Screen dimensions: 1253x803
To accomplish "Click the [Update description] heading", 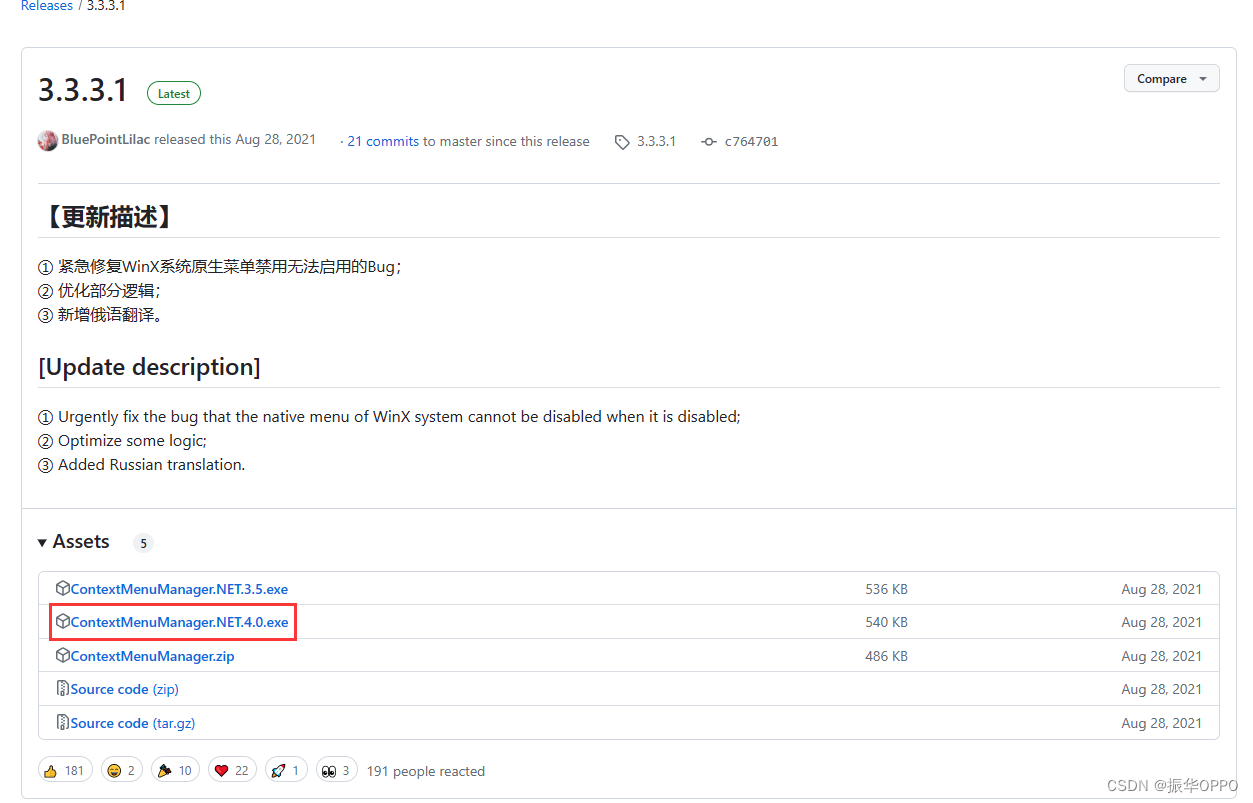I will pos(150,367).
